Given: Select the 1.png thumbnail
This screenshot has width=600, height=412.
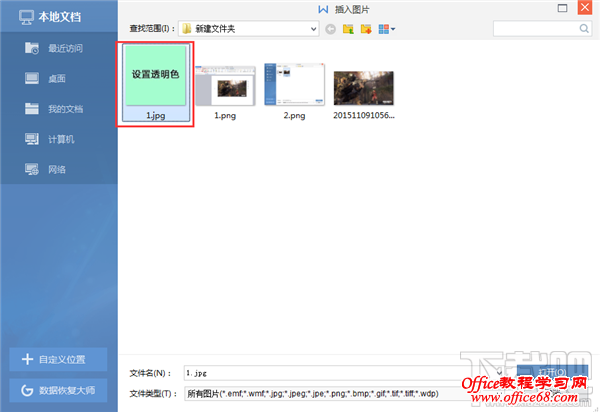Looking at the screenshot, I should (x=225, y=86).
